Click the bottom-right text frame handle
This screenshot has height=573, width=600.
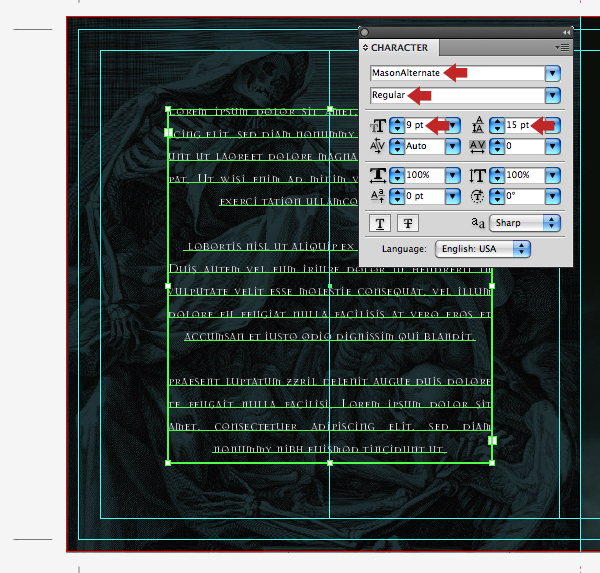492,463
